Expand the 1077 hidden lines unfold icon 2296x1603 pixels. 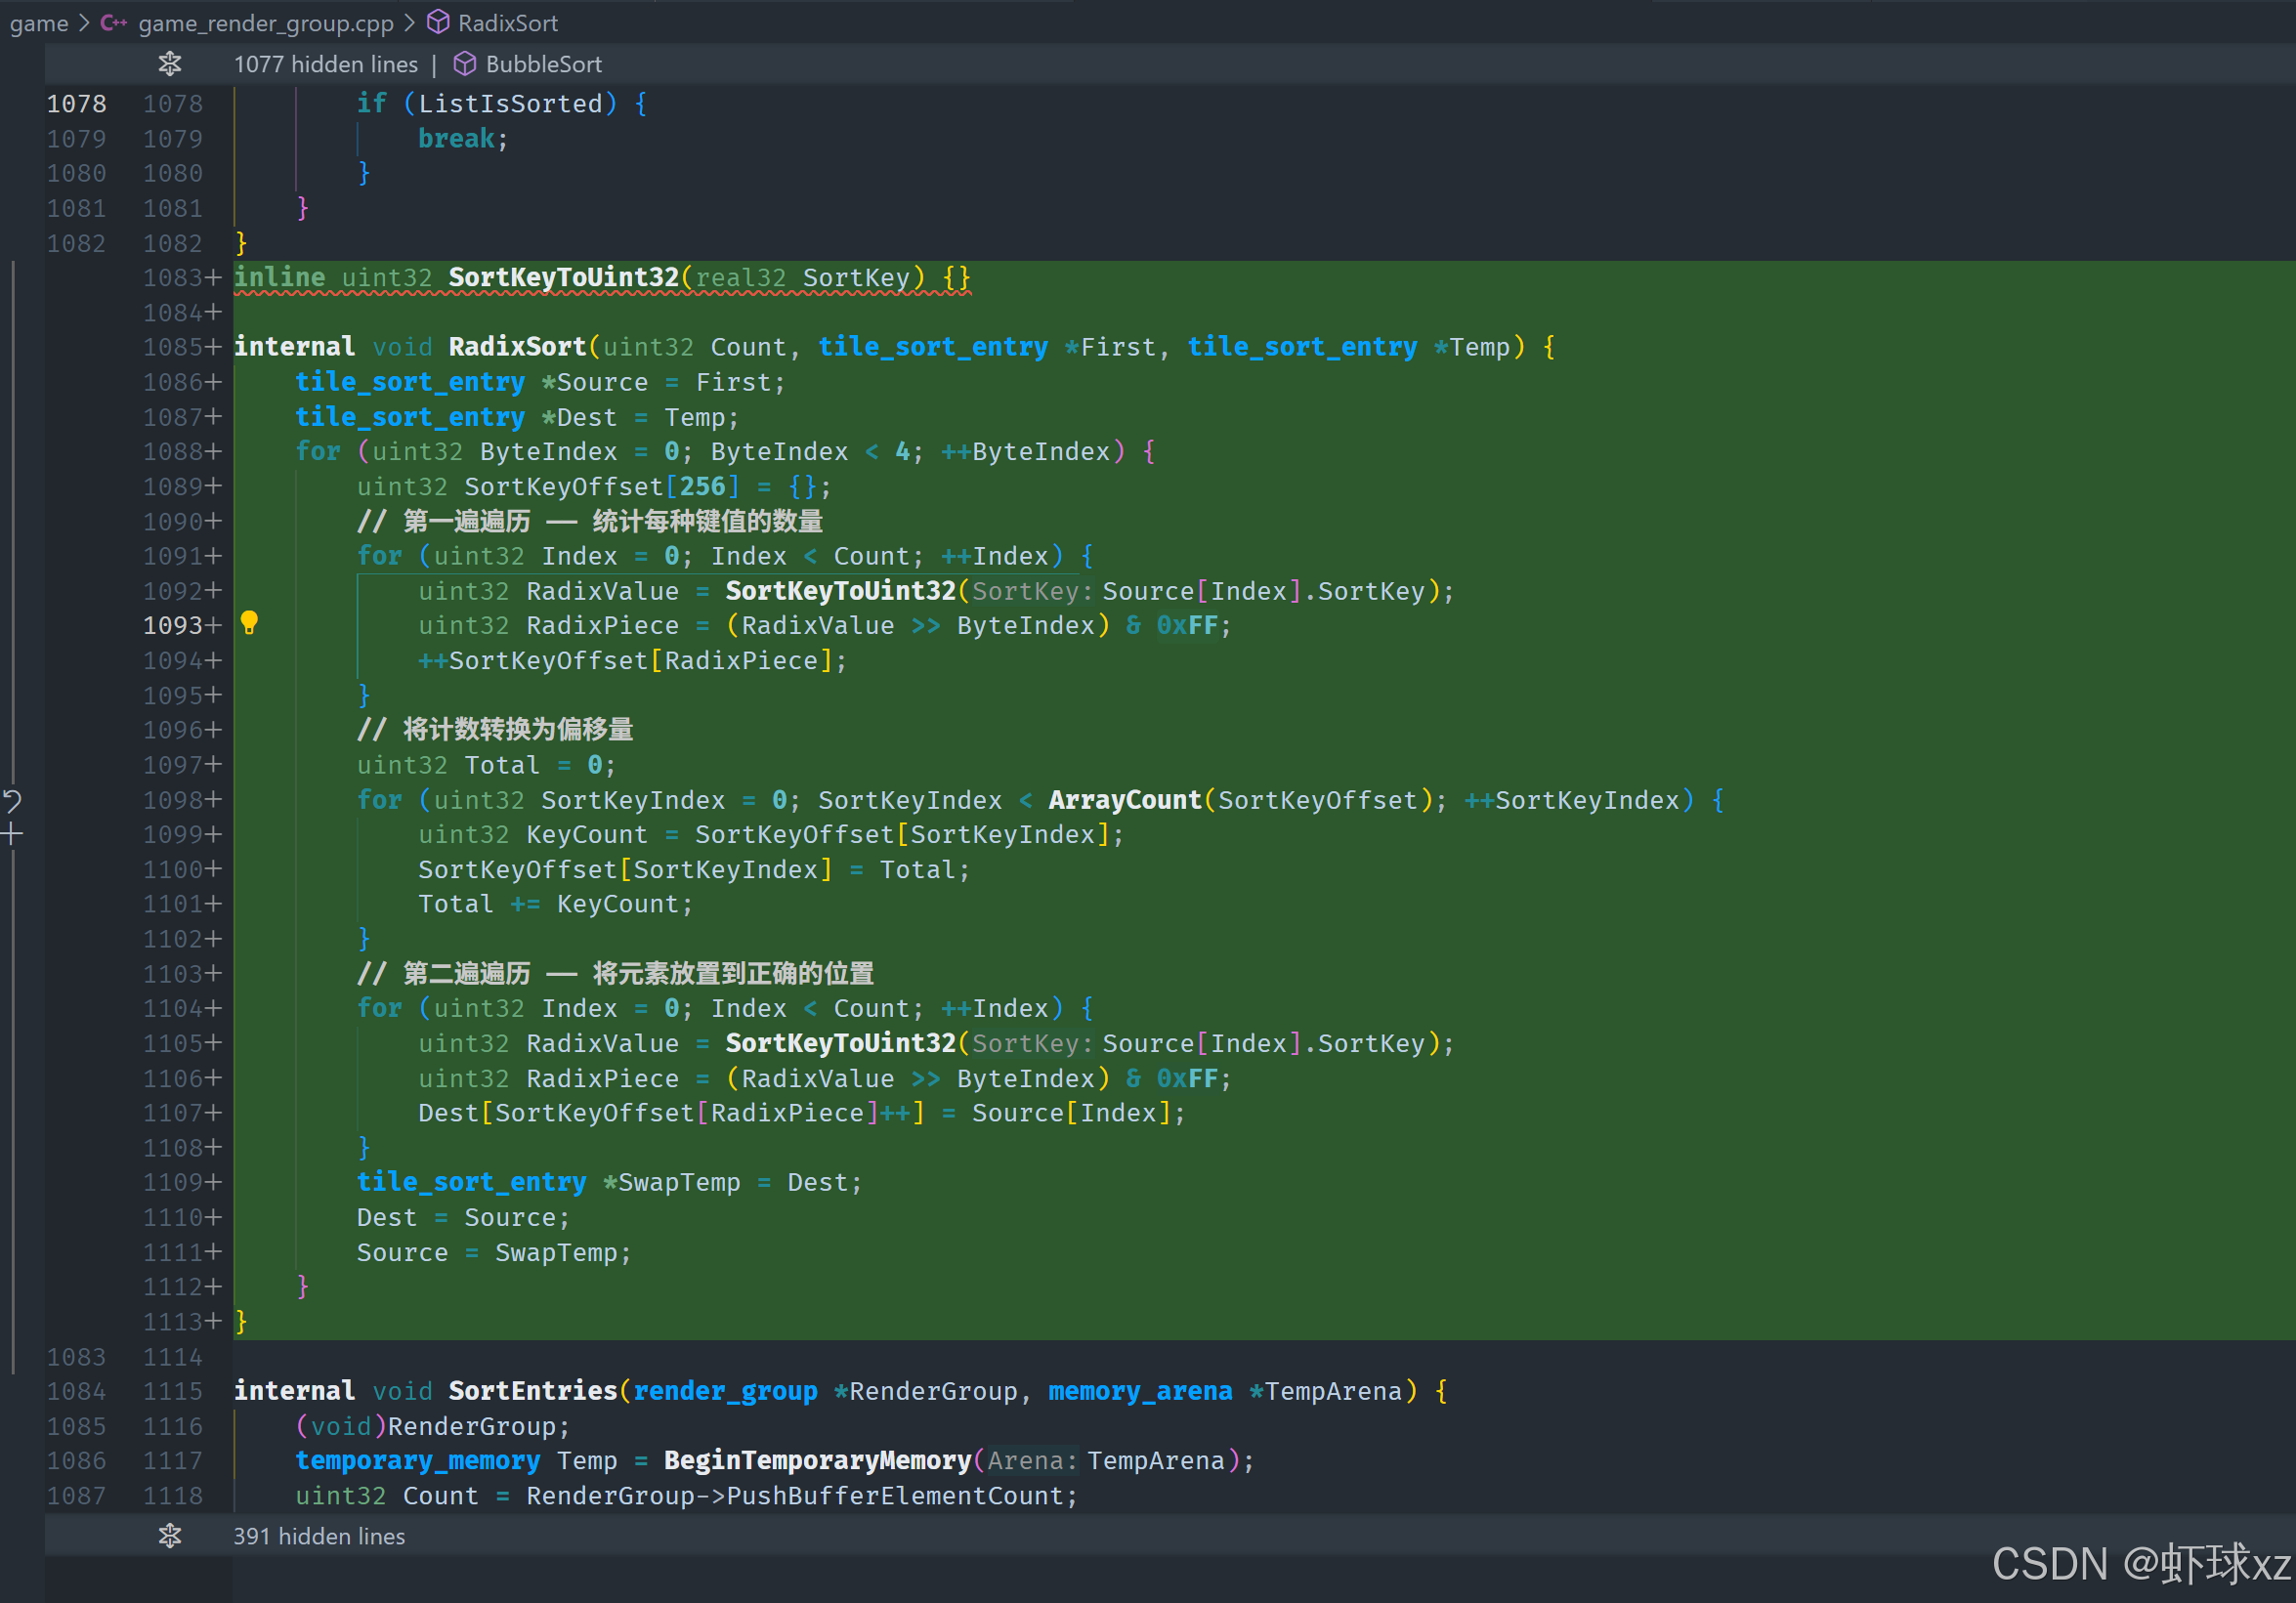click(x=170, y=64)
